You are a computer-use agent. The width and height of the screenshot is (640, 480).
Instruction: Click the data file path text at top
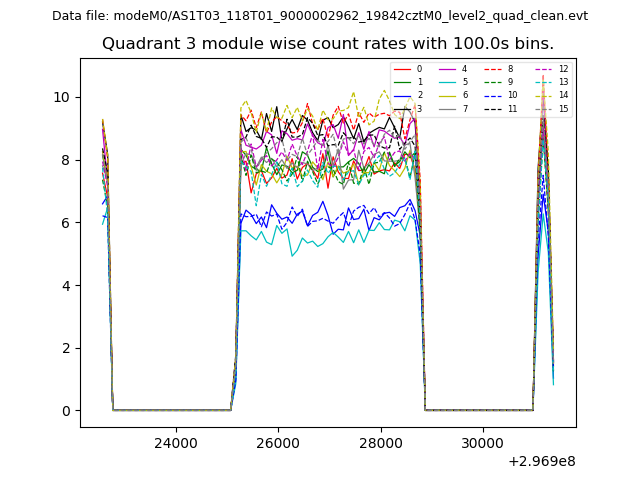[320, 15]
